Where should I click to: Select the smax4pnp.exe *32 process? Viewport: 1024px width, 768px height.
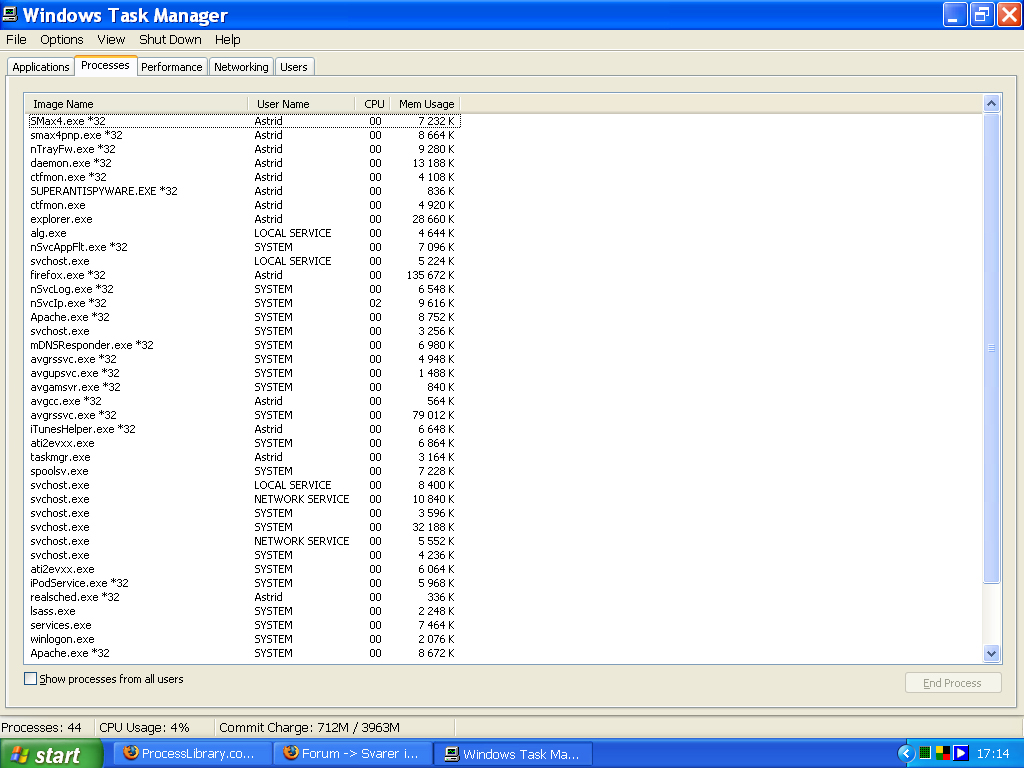point(244,135)
